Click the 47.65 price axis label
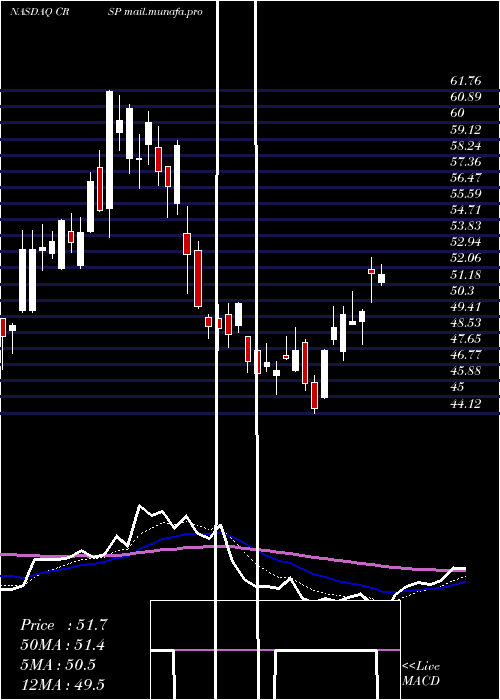This screenshot has width=500, height=700. (x=466, y=339)
